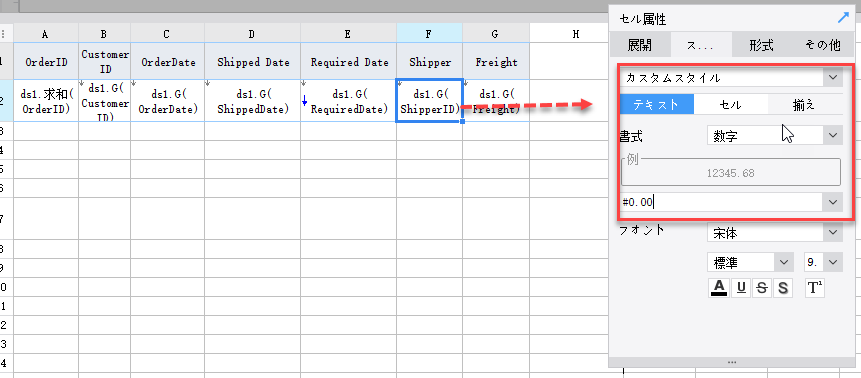Click the example preview 12345.68 box
Image resolution: width=861 pixels, height=378 pixels.
point(731,173)
